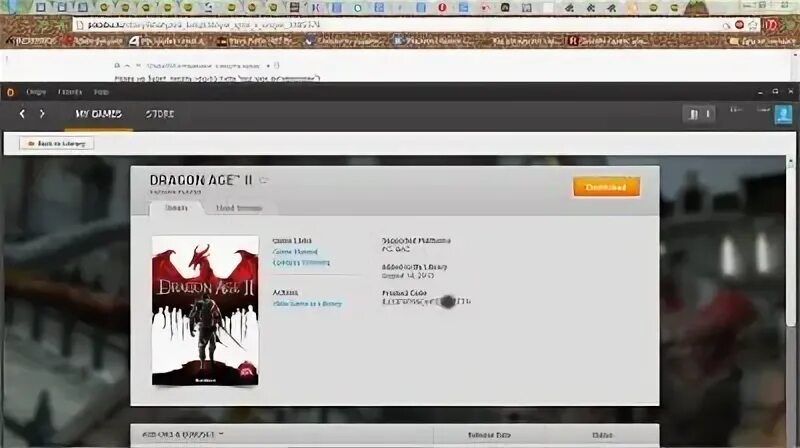Open the Game Manual link
The height and width of the screenshot is (448, 800).
[295, 252]
